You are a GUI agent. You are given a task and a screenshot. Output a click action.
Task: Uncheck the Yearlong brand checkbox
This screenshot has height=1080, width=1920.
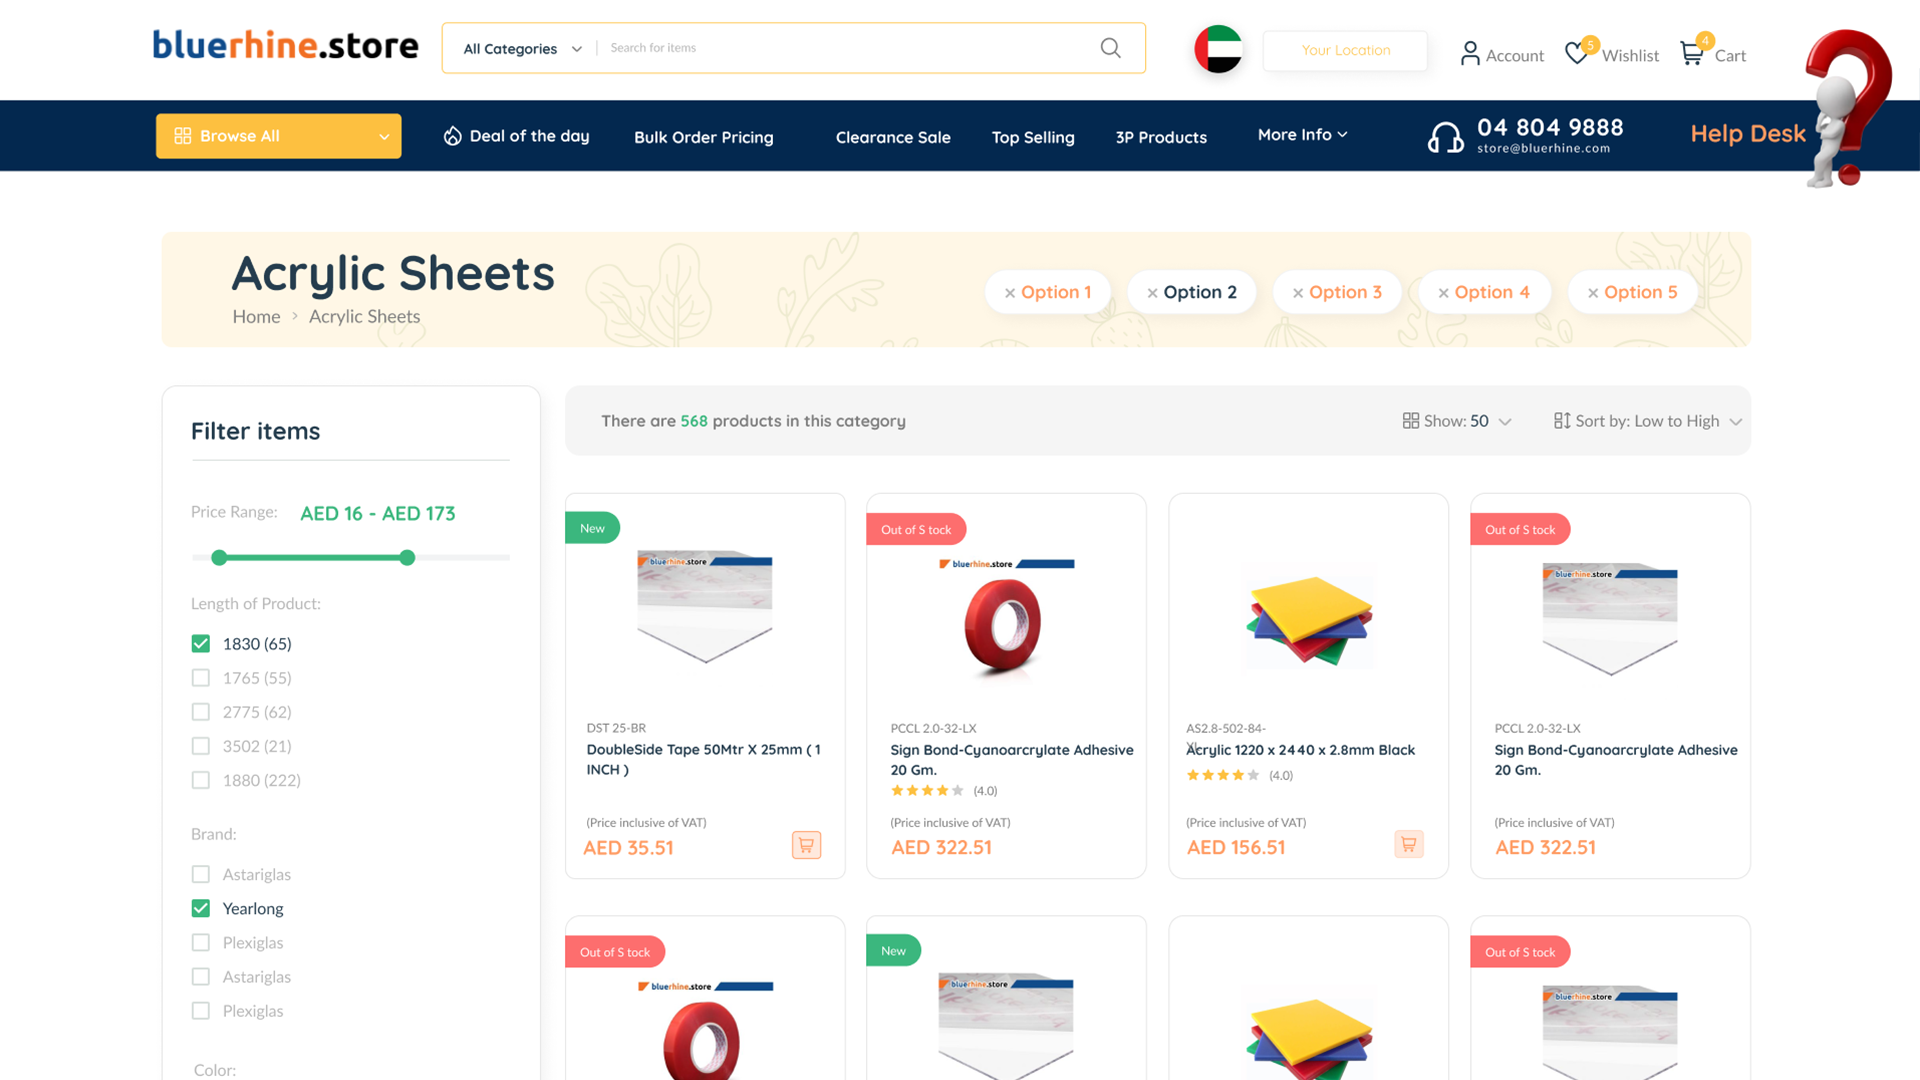(201, 908)
